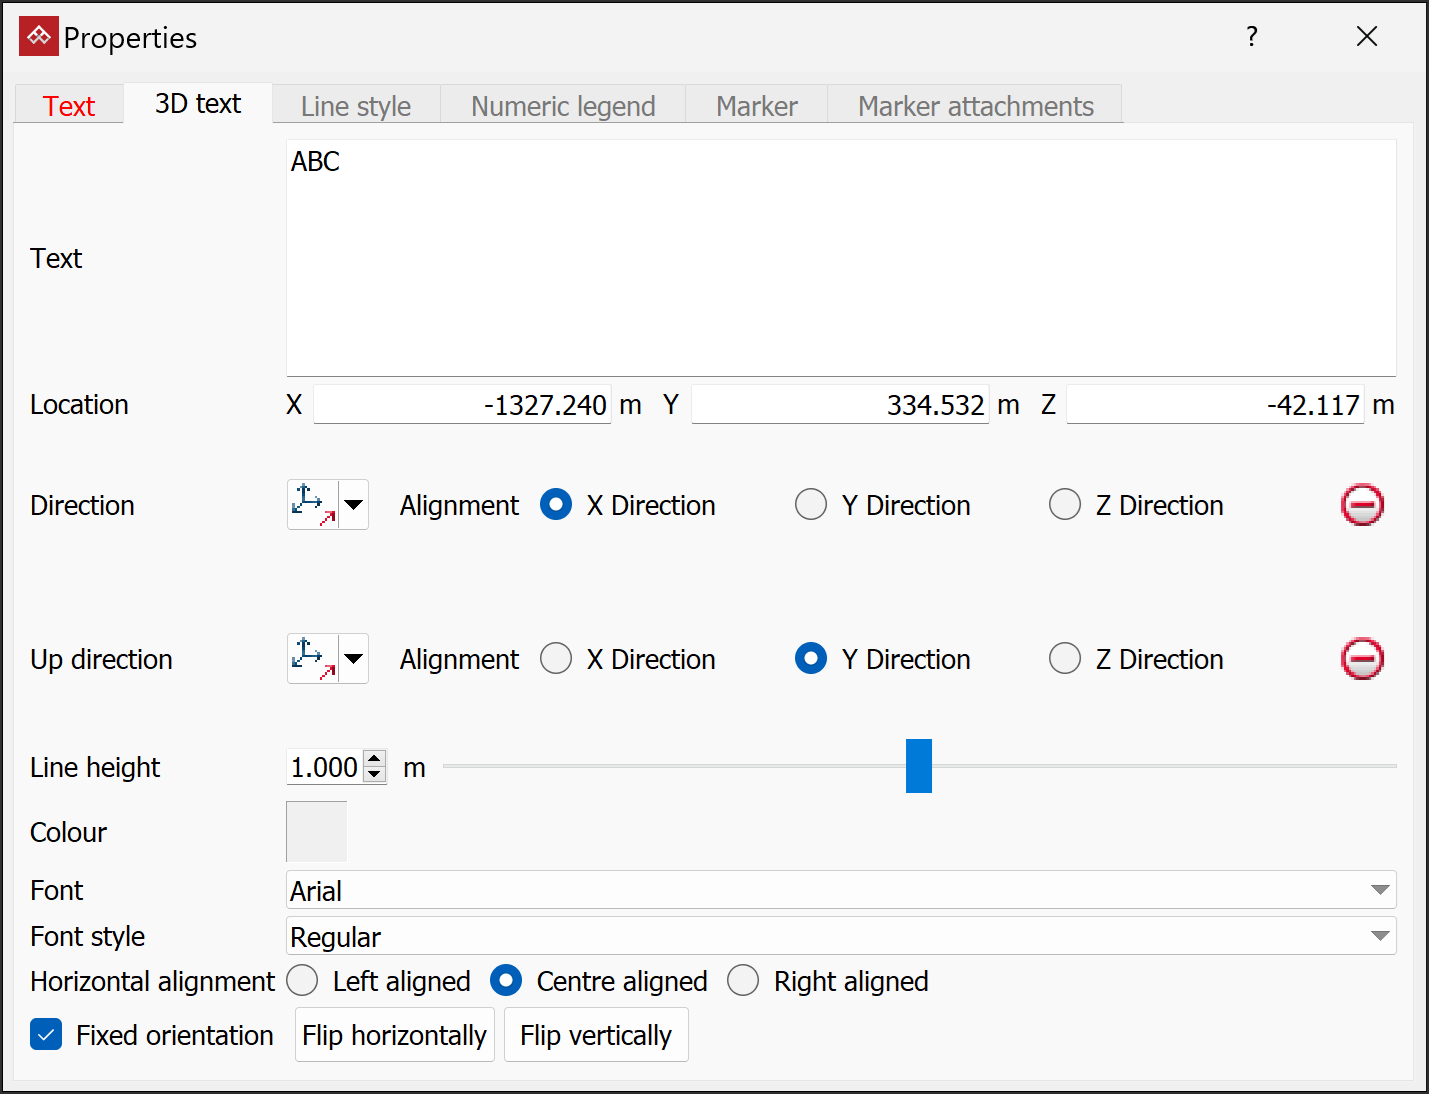
Task: Click the X location input field
Action: 463,405
